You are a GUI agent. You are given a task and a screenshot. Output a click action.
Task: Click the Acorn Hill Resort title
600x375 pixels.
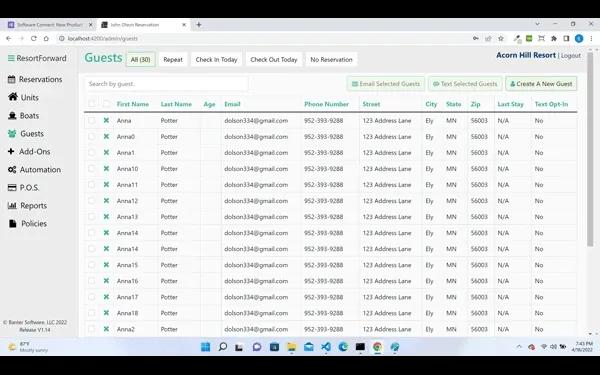[x=526, y=55]
